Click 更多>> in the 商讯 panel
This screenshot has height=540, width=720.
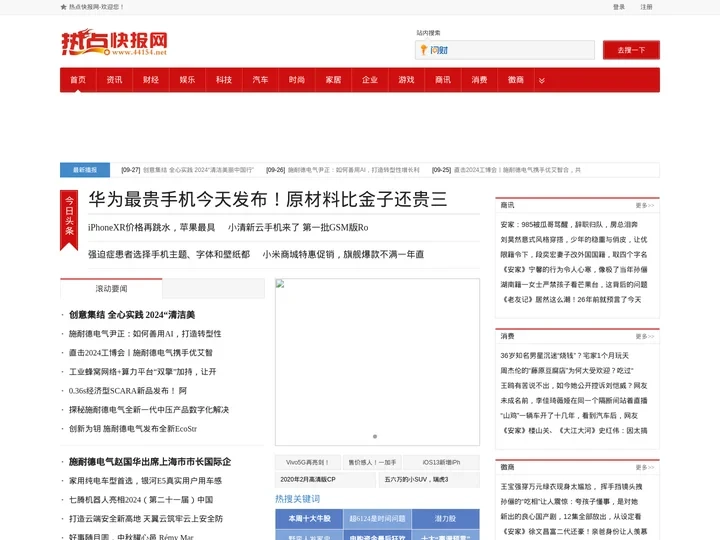645,205
